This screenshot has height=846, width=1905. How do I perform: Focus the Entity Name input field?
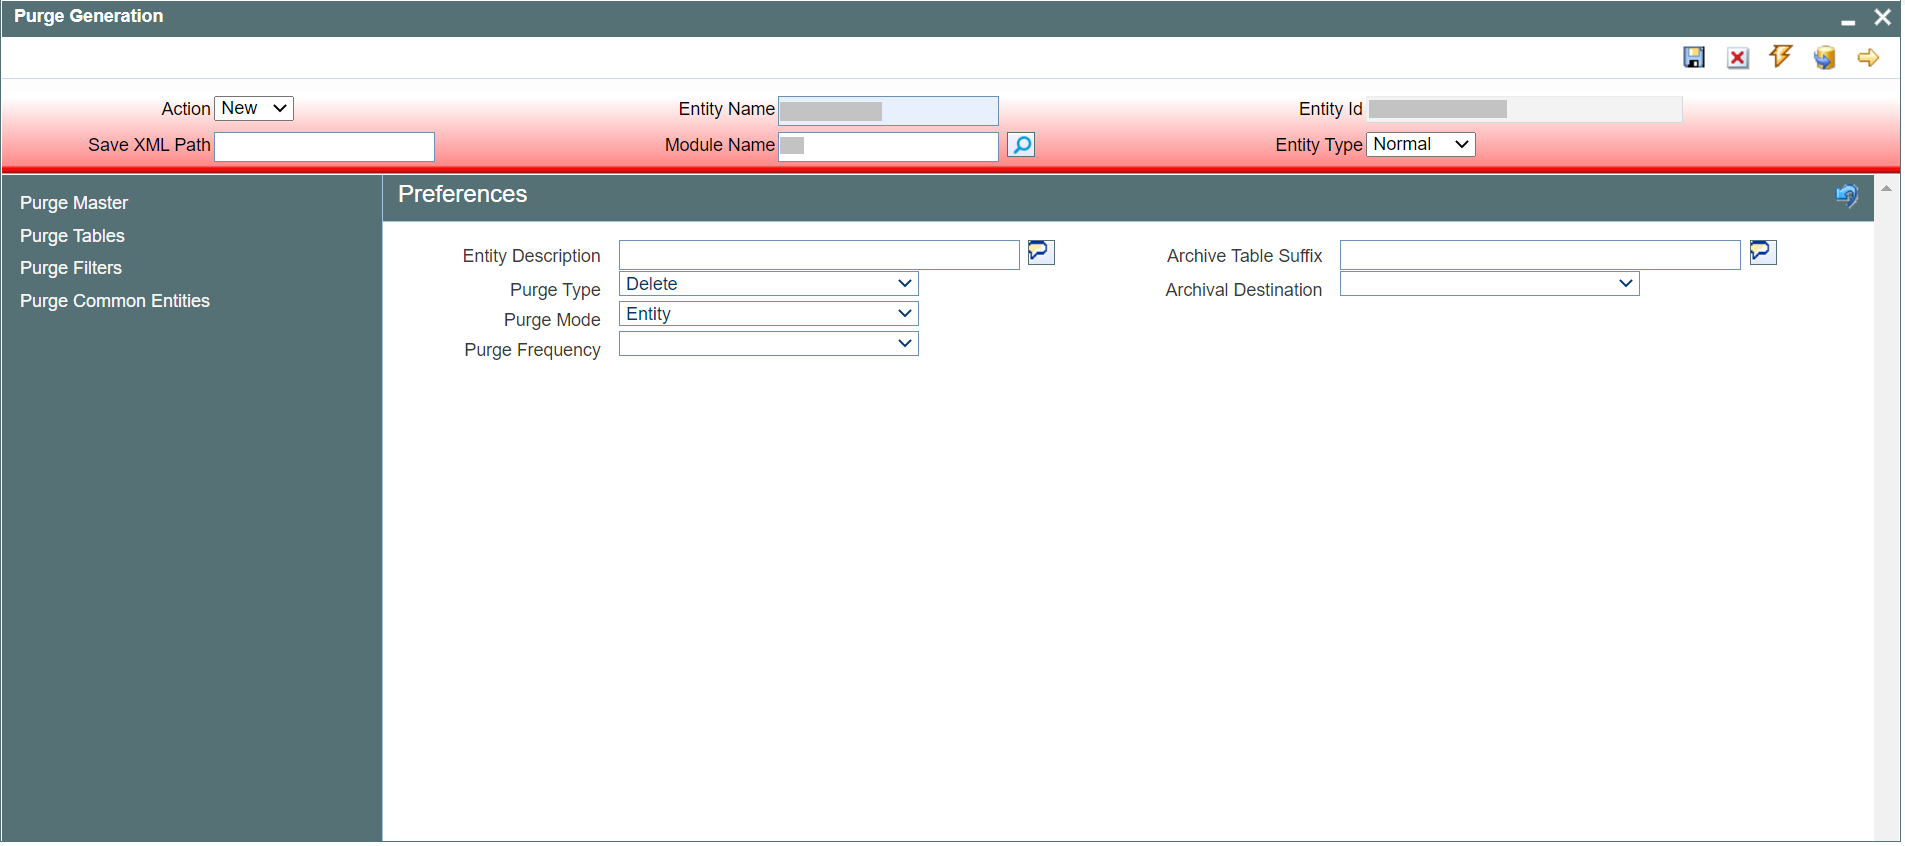coord(888,110)
